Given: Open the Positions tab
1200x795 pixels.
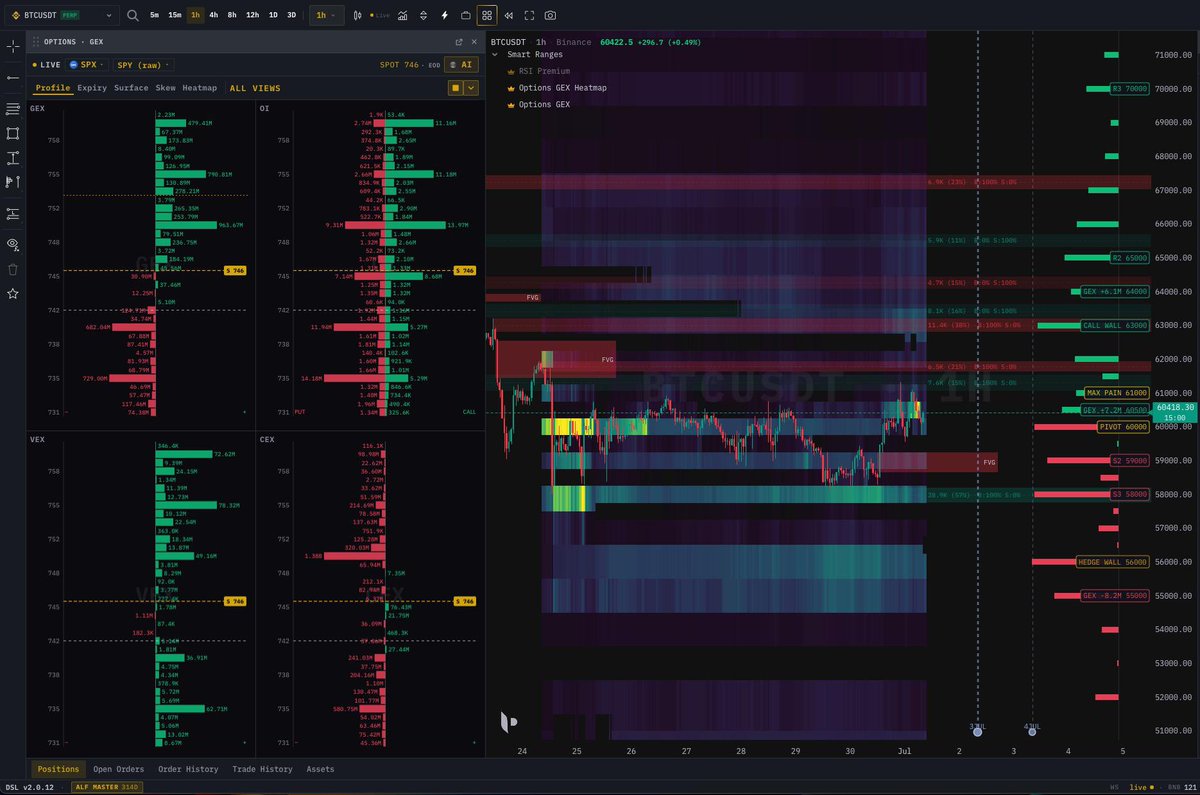Looking at the screenshot, I should 58,769.
